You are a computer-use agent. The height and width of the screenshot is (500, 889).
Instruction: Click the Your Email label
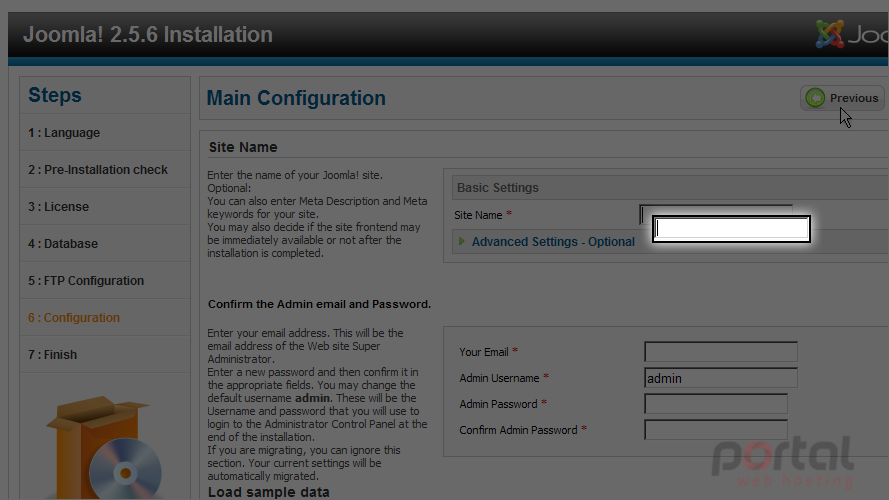click(484, 352)
